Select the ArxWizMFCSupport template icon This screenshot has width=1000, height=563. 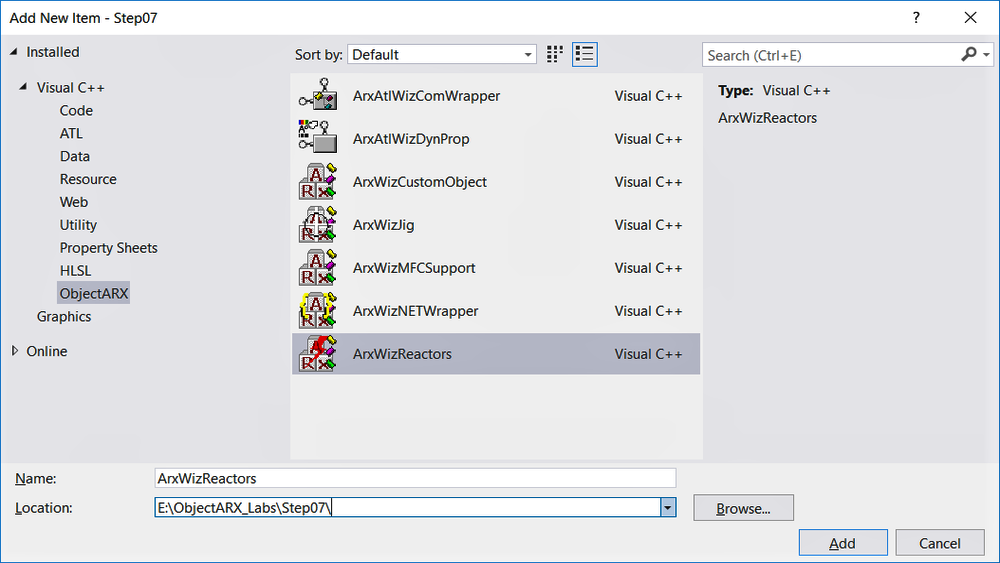318,268
